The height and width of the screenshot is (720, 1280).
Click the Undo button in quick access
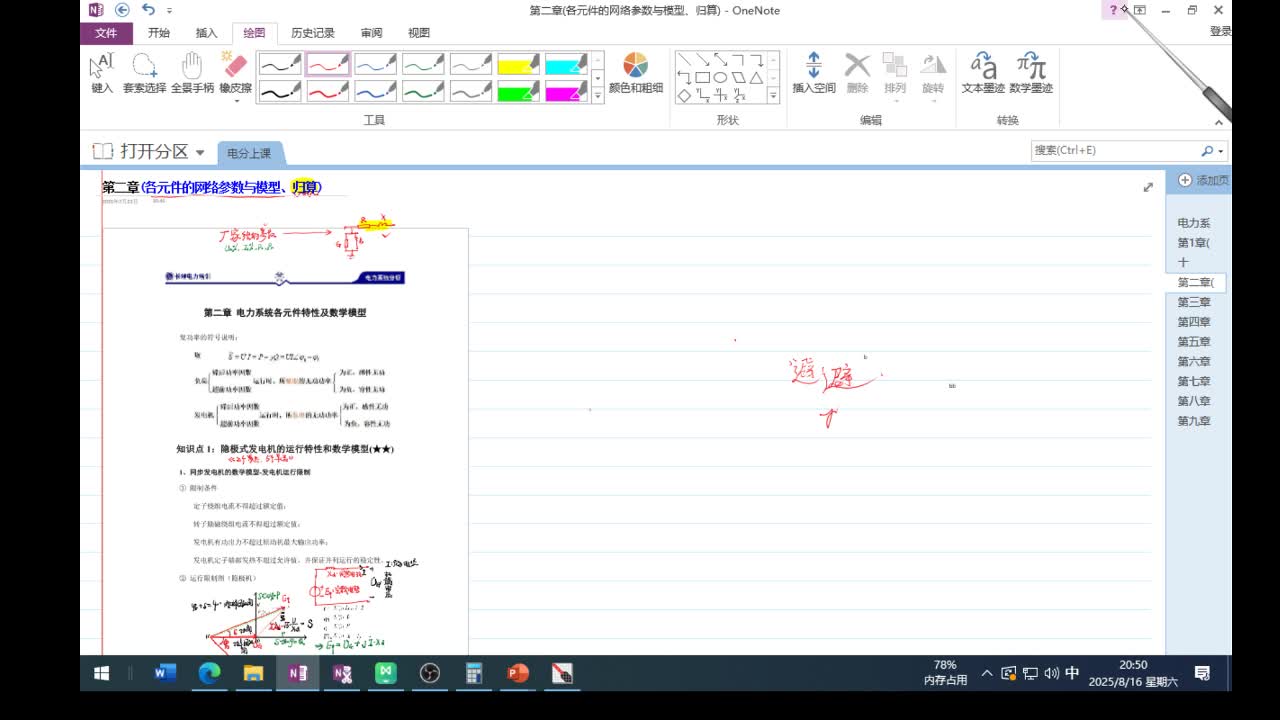pos(149,10)
